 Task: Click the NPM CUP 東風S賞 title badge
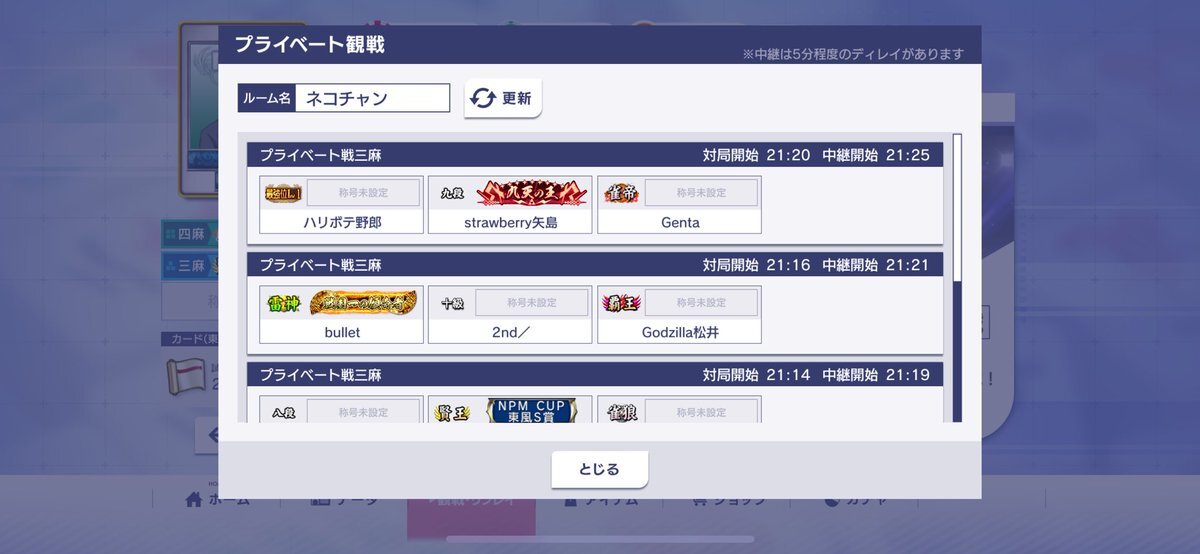(x=531, y=410)
